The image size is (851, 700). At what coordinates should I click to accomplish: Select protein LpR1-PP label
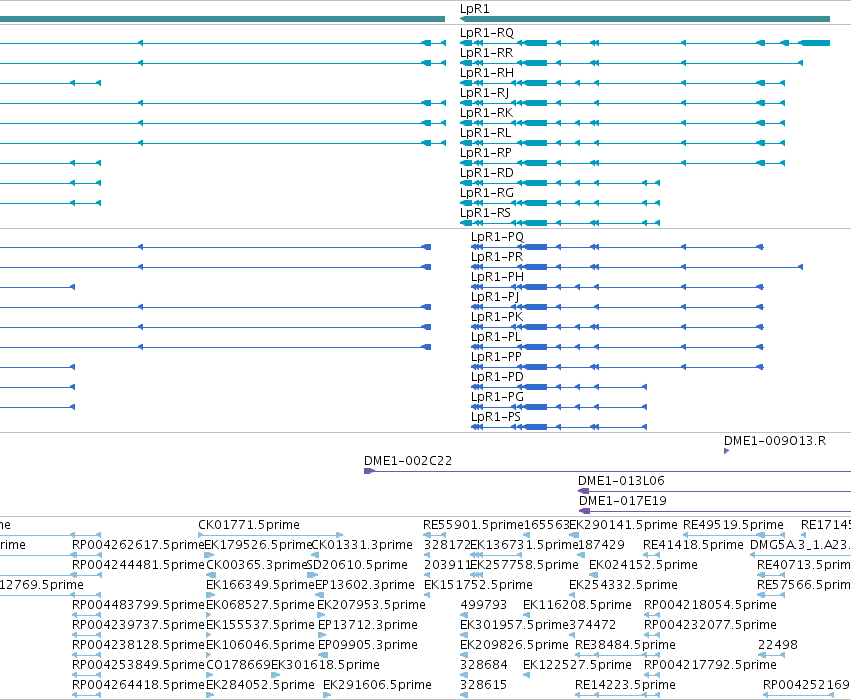point(496,358)
